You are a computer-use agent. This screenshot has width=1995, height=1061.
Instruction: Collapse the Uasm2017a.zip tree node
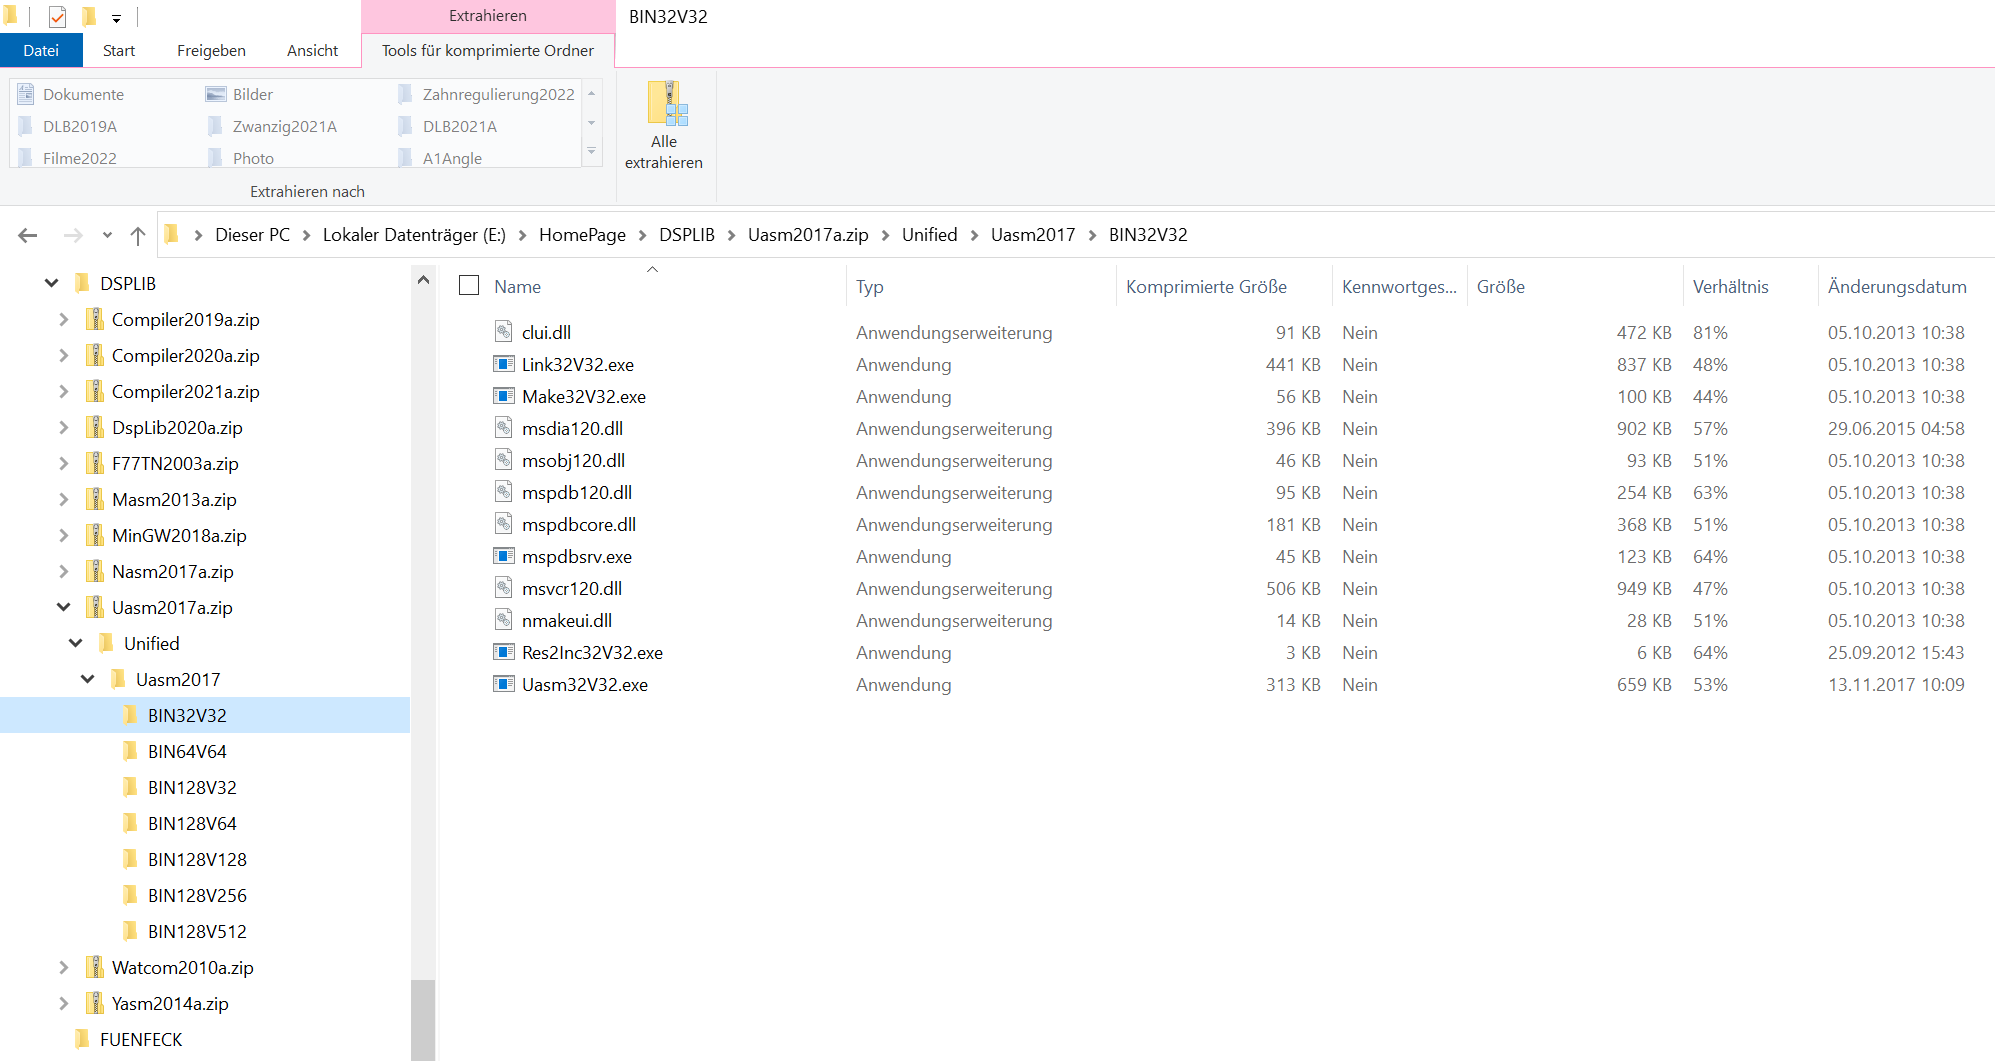[63, 607]
